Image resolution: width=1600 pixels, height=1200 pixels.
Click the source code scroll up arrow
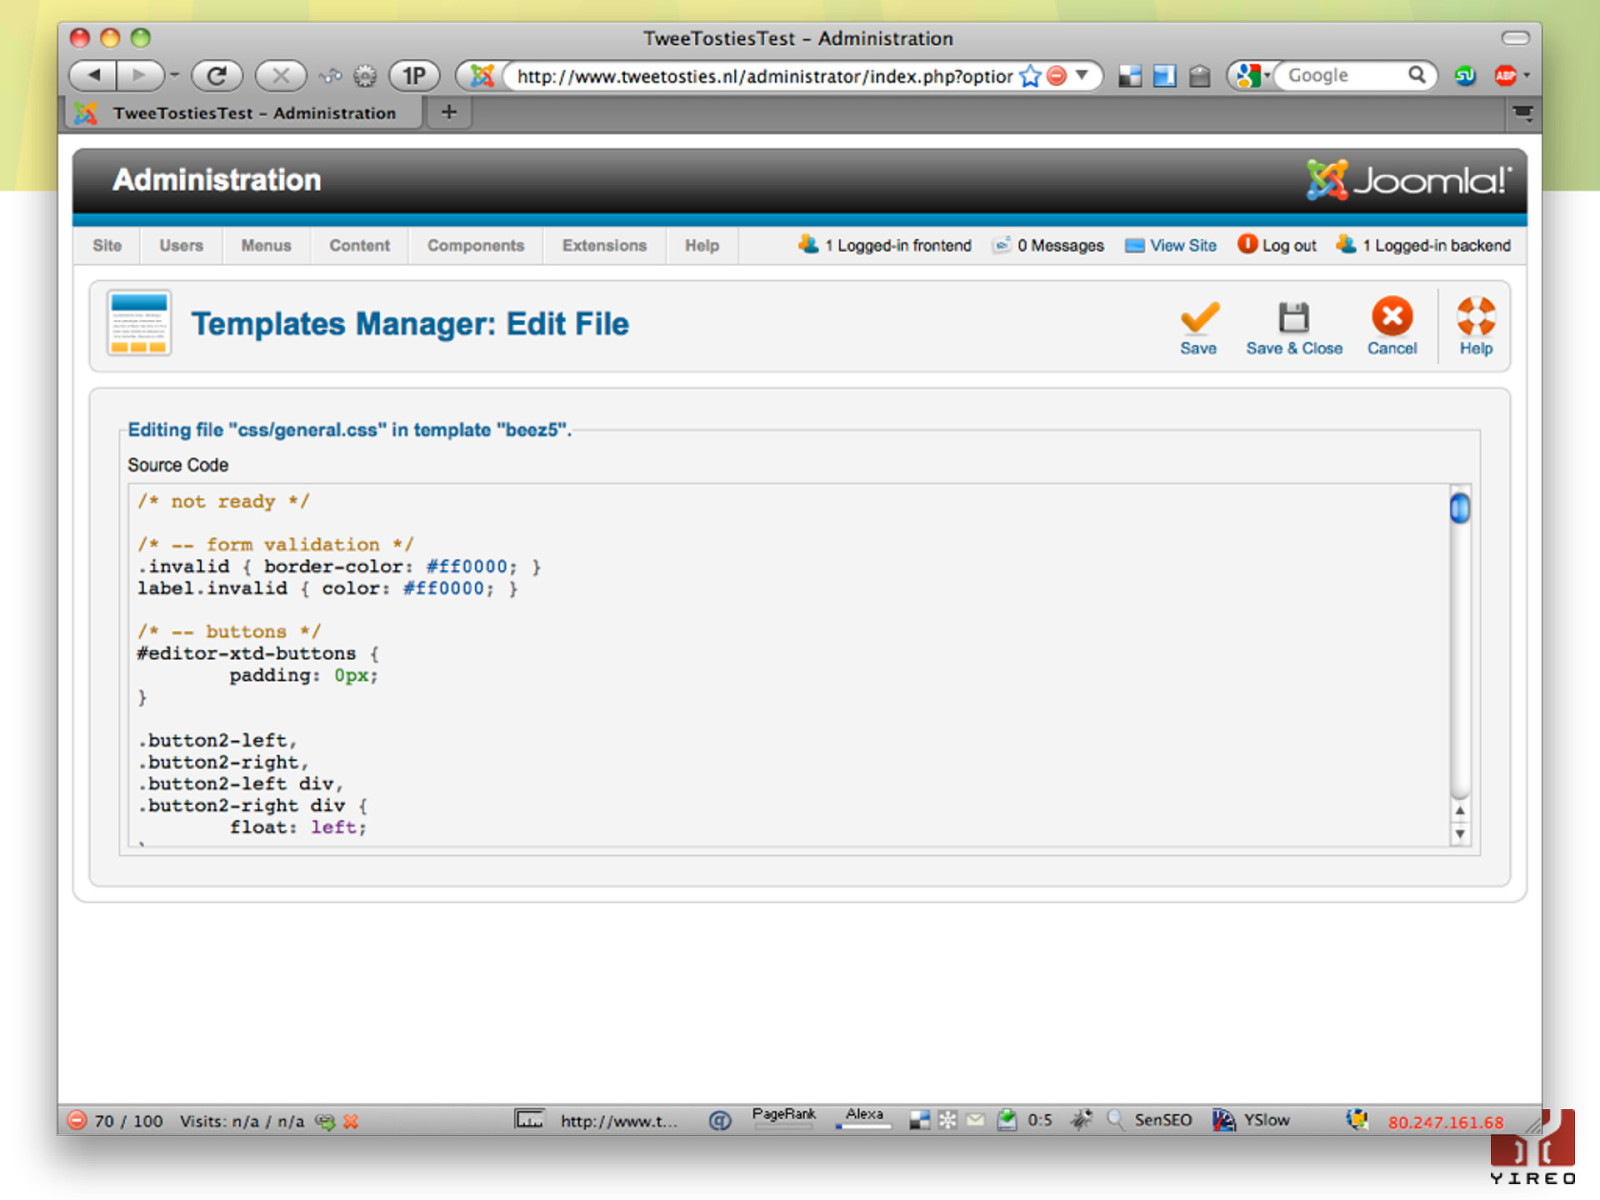[x=1460, y=811]
